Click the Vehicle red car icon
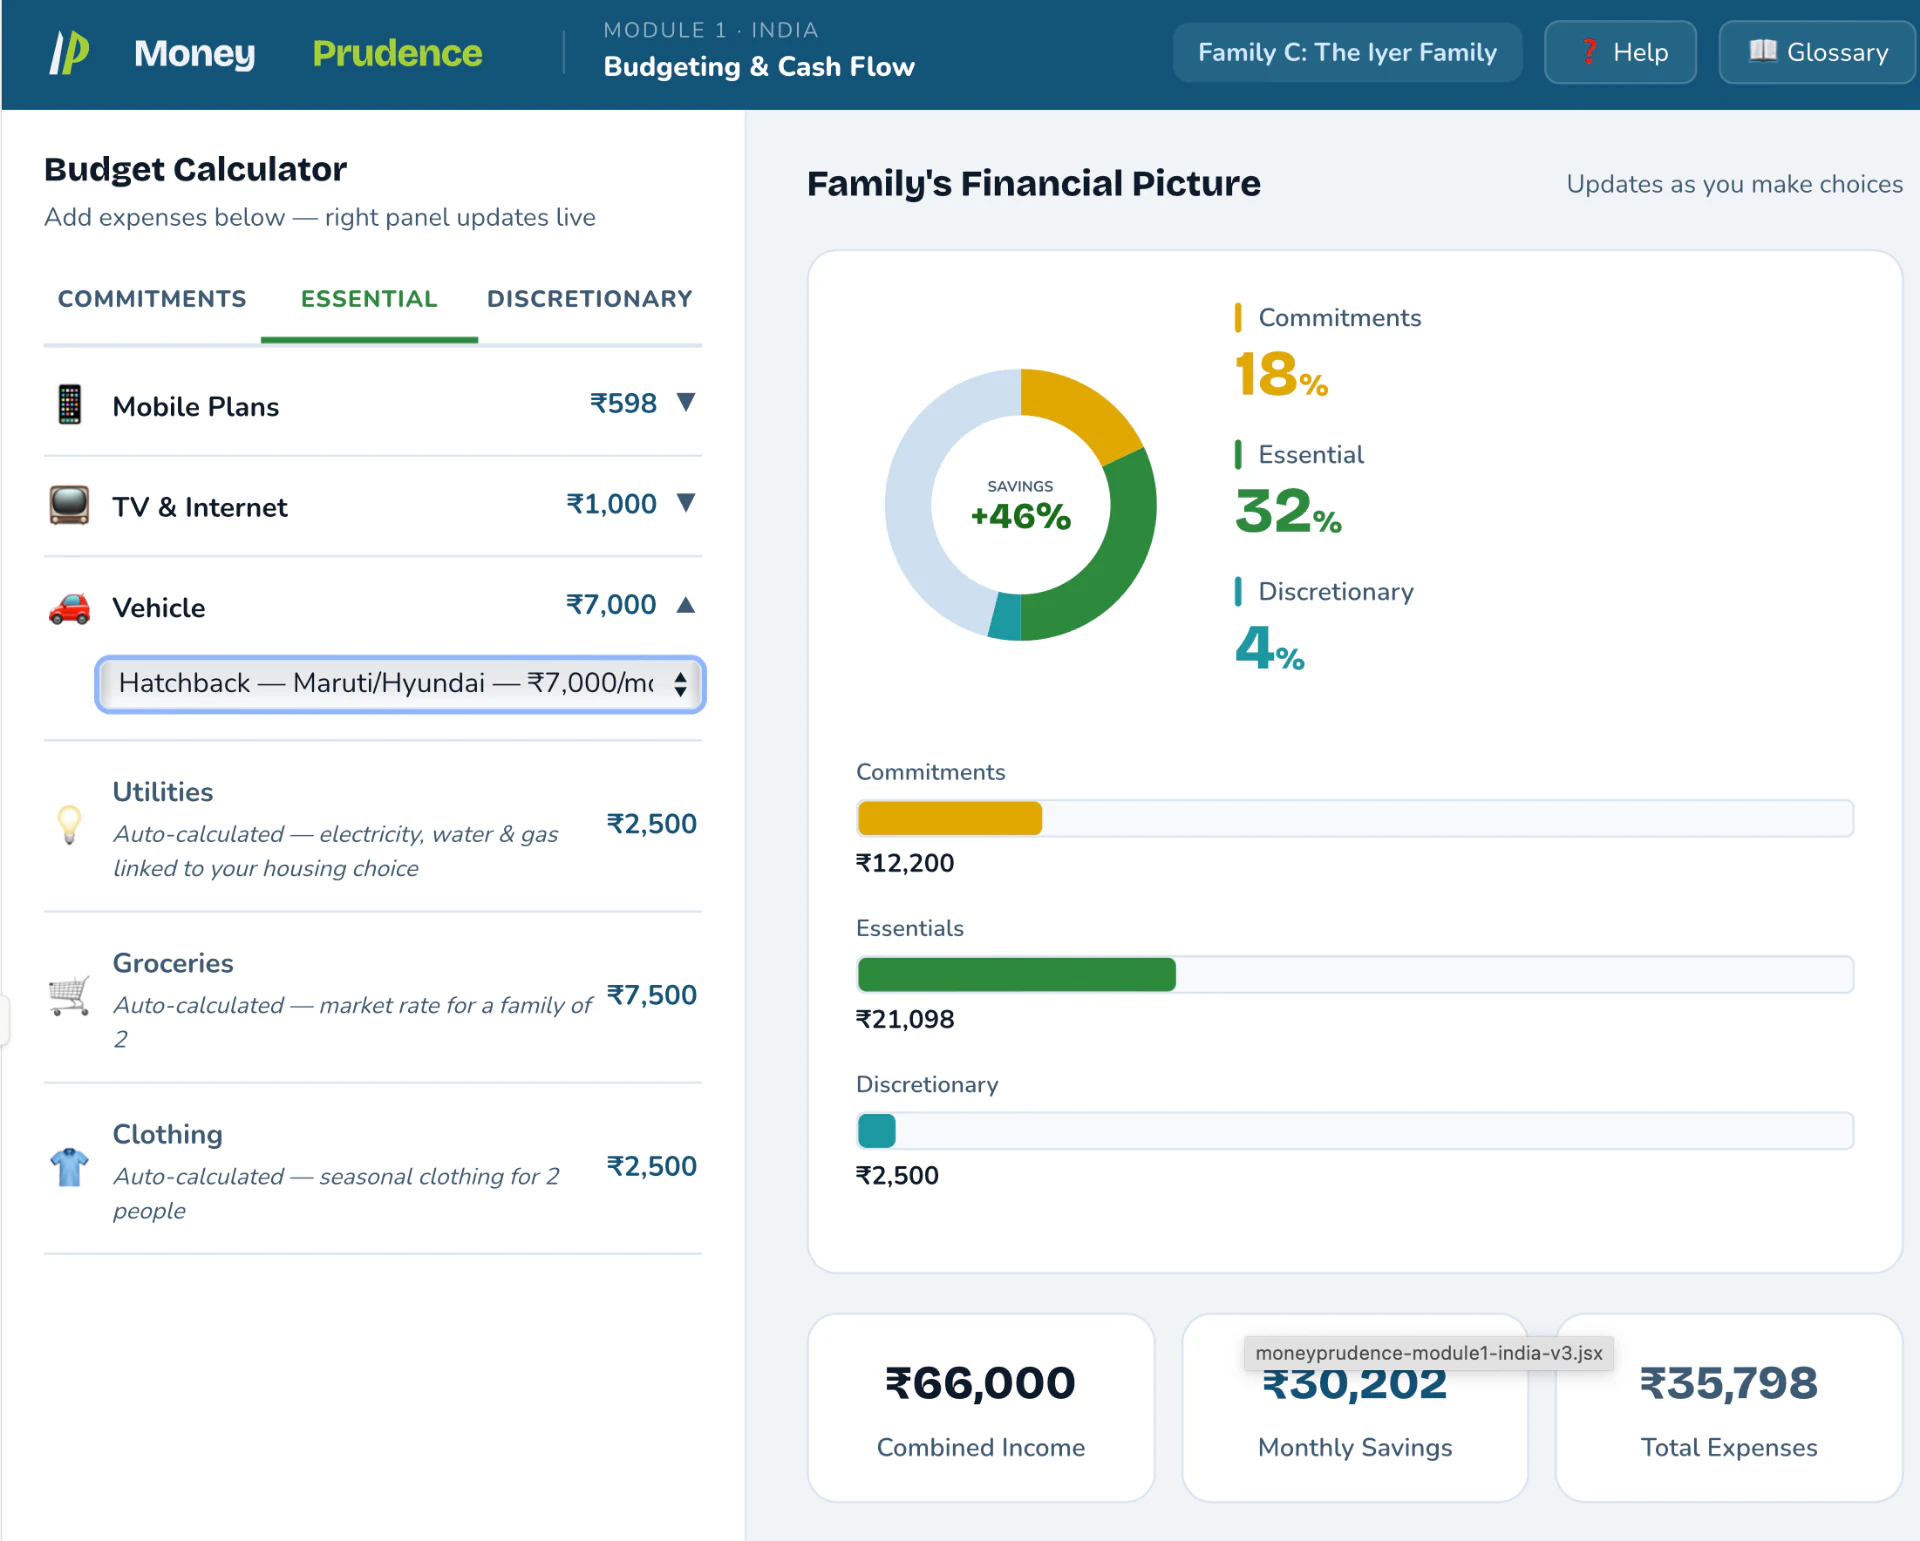The image size is (1920, 1541). (69, 608)
